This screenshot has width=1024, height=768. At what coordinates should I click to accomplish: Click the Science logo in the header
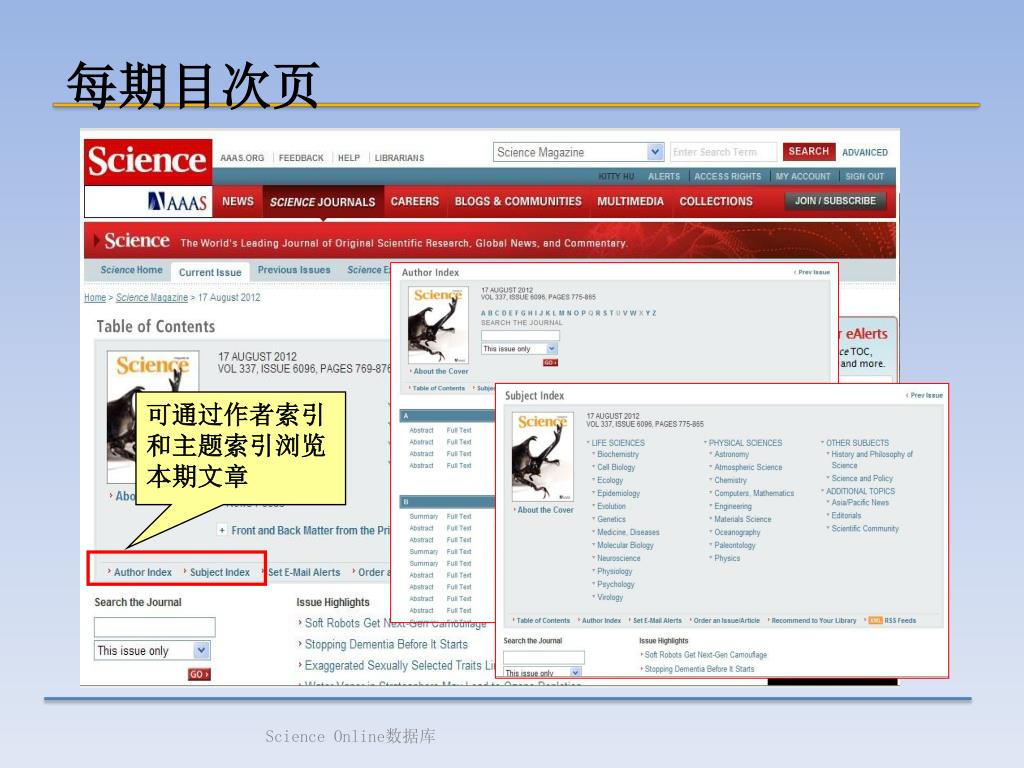[x=148, y=161]
